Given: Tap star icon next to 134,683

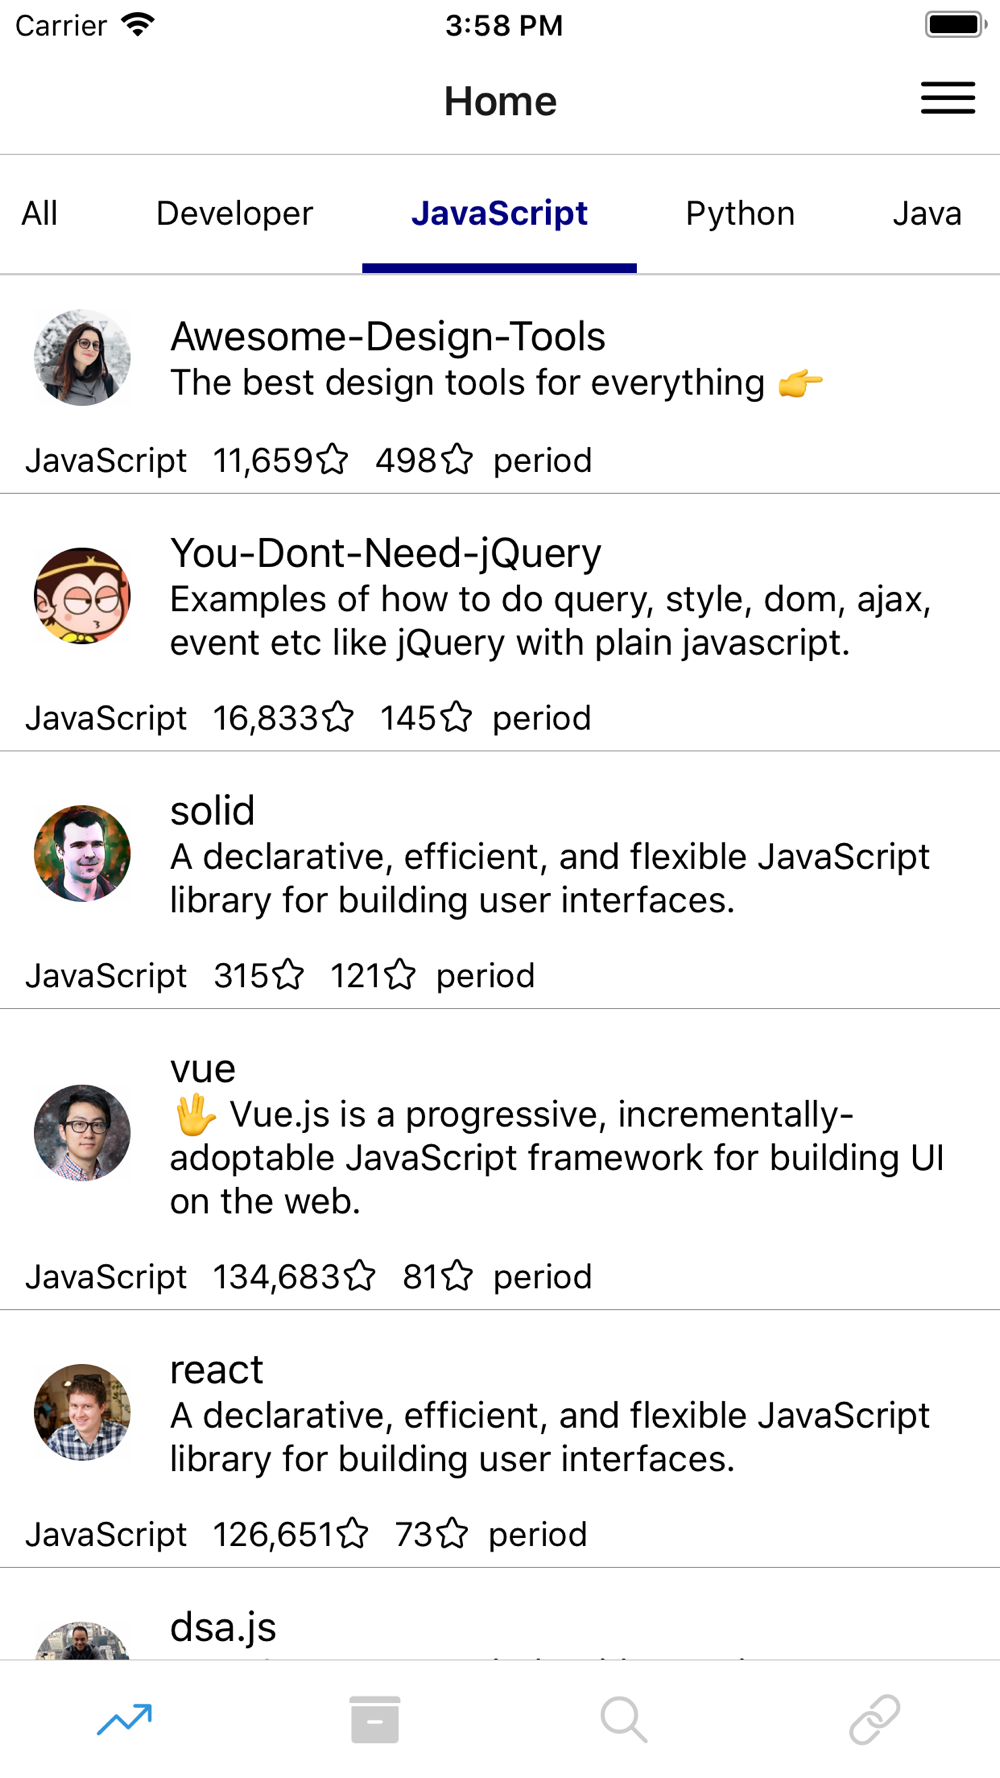Looking at the screenshot, I should pos(360,1276).
